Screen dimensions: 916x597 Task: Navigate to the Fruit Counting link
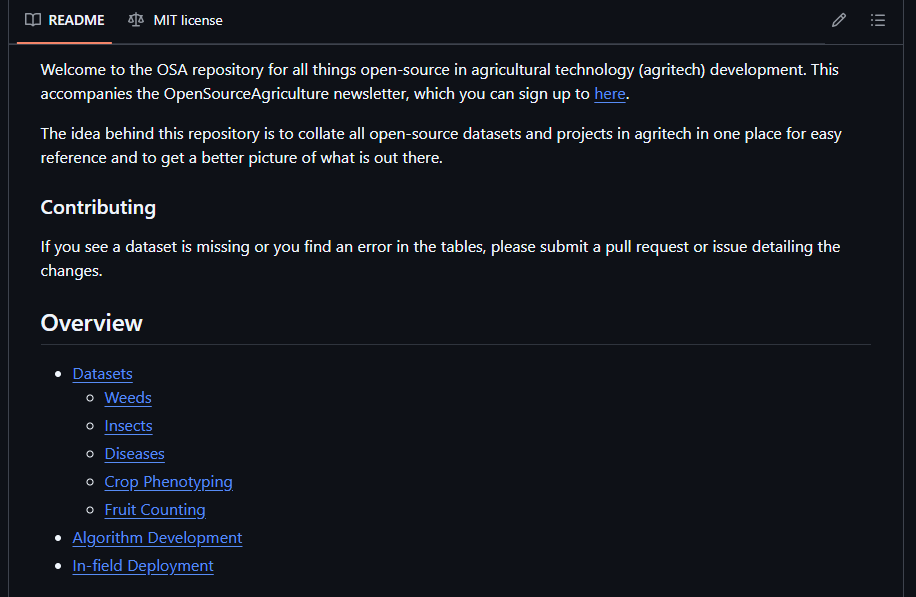click(155, 510)
